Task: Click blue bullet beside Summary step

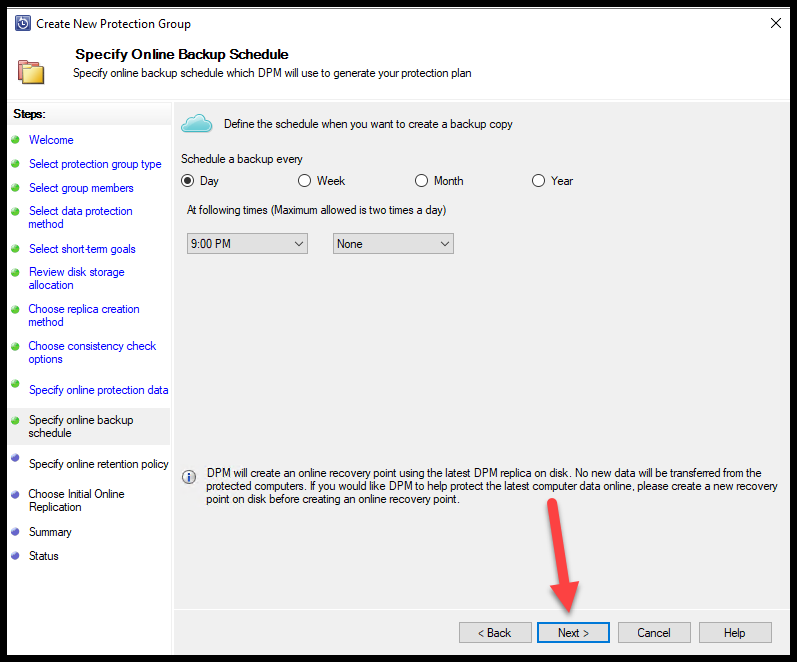Action: pos(15,531)
